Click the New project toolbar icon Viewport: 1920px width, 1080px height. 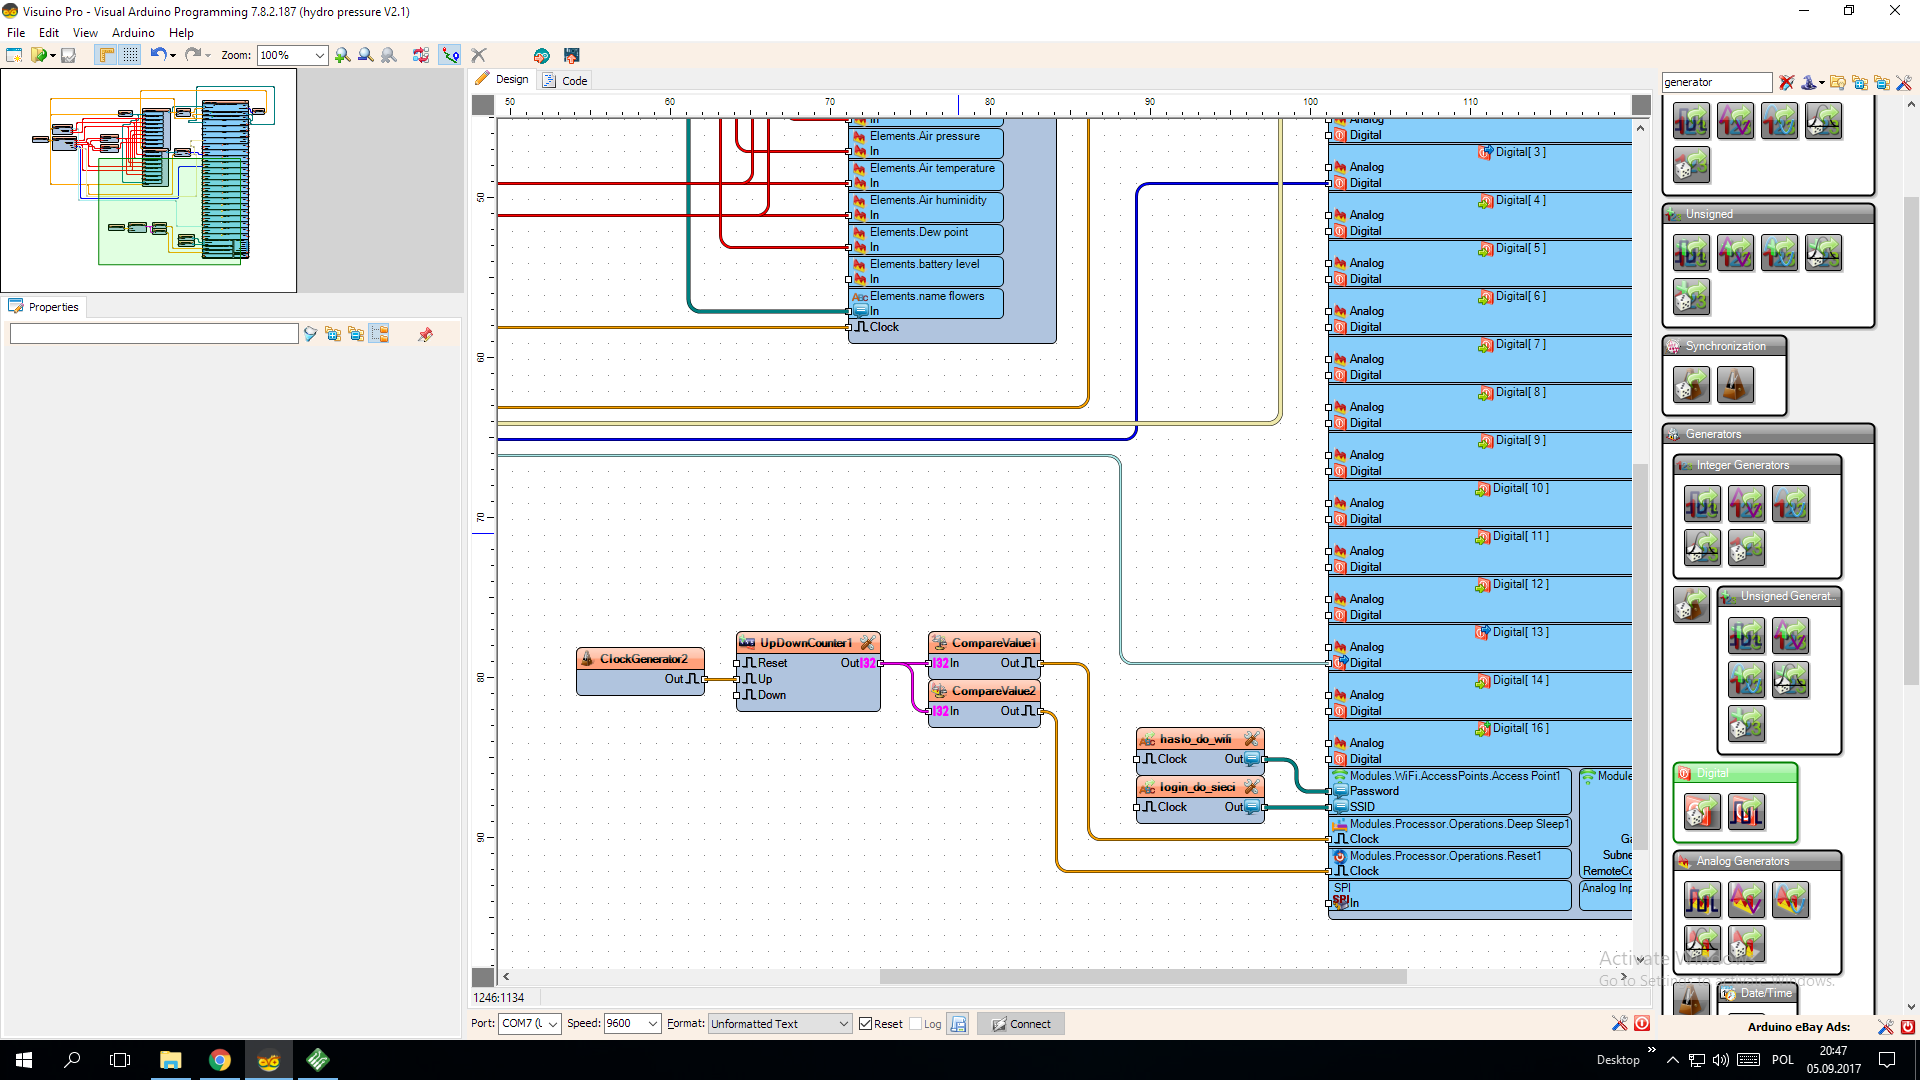pyautogui.click(x=14, y=55)
